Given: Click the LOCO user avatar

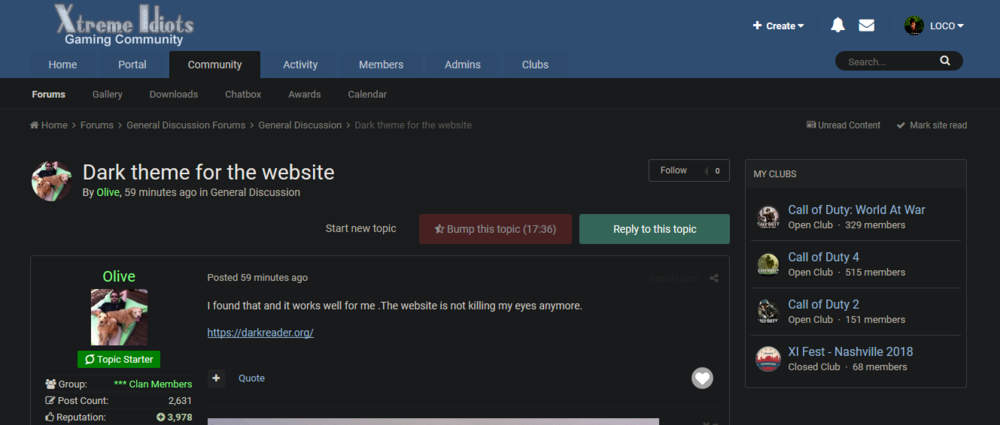Looking at the screenshot, I should point(914,26).
